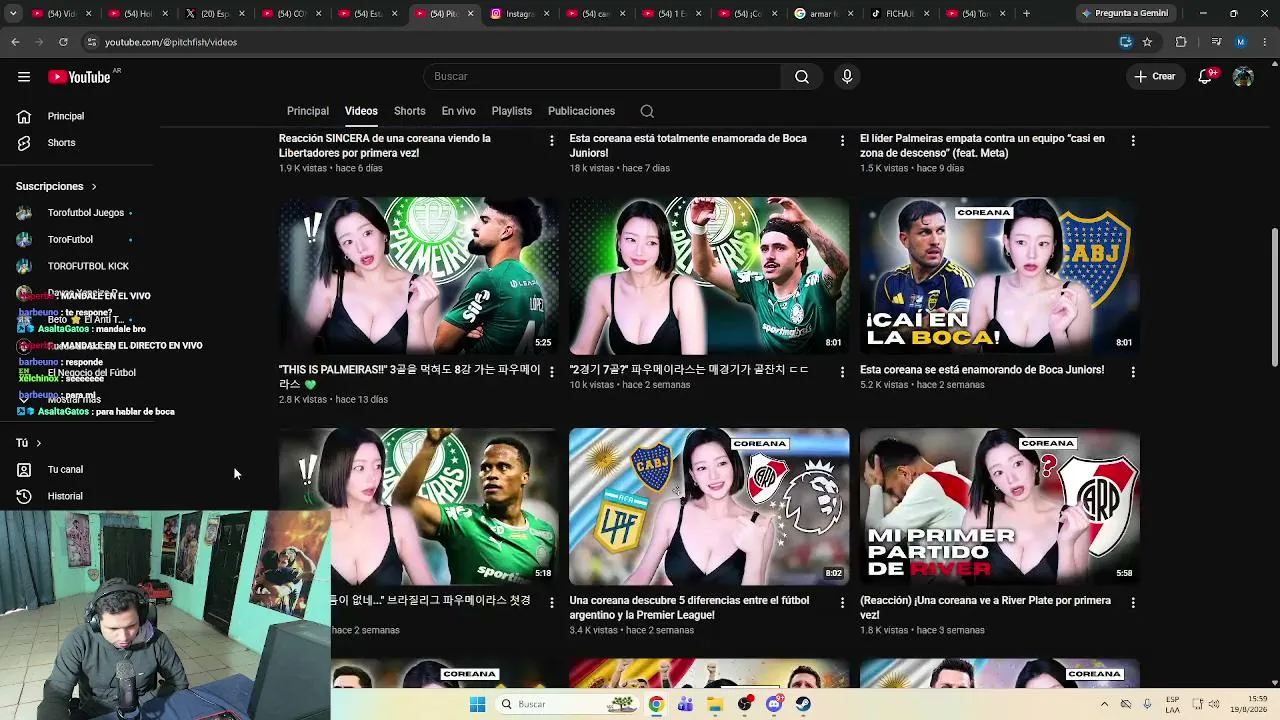Open the browser extensions puzzle icon
Image resolution: width=1280 pixels, height=720 pixels.
tap(1181, 42)
